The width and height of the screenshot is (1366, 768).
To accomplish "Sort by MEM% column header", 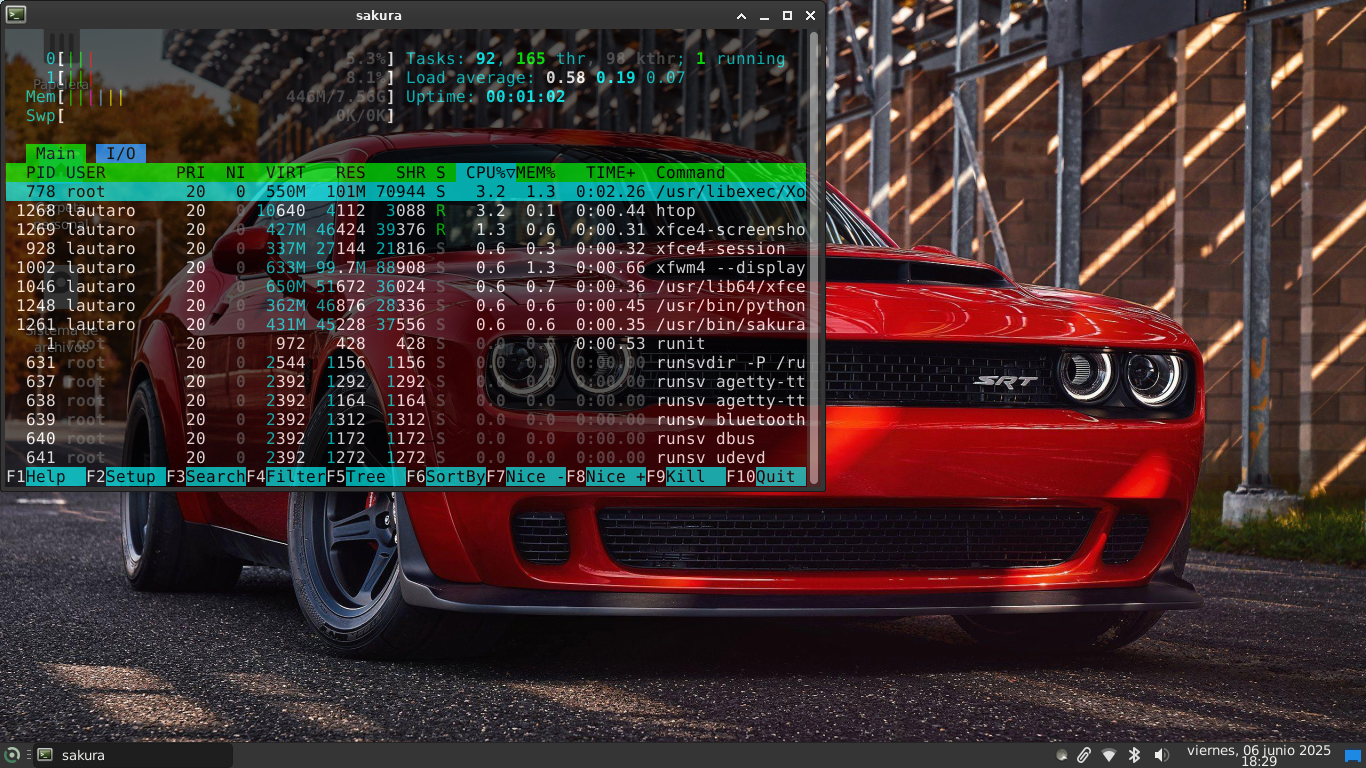I will 536,173.
